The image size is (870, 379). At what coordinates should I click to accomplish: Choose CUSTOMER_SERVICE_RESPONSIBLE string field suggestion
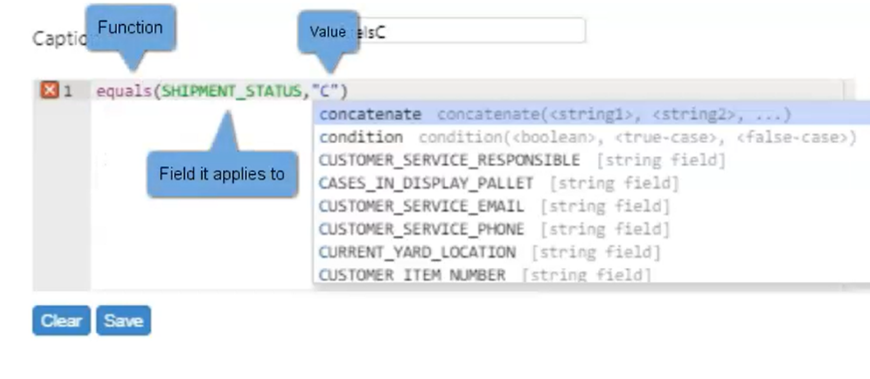coord(591,160)
